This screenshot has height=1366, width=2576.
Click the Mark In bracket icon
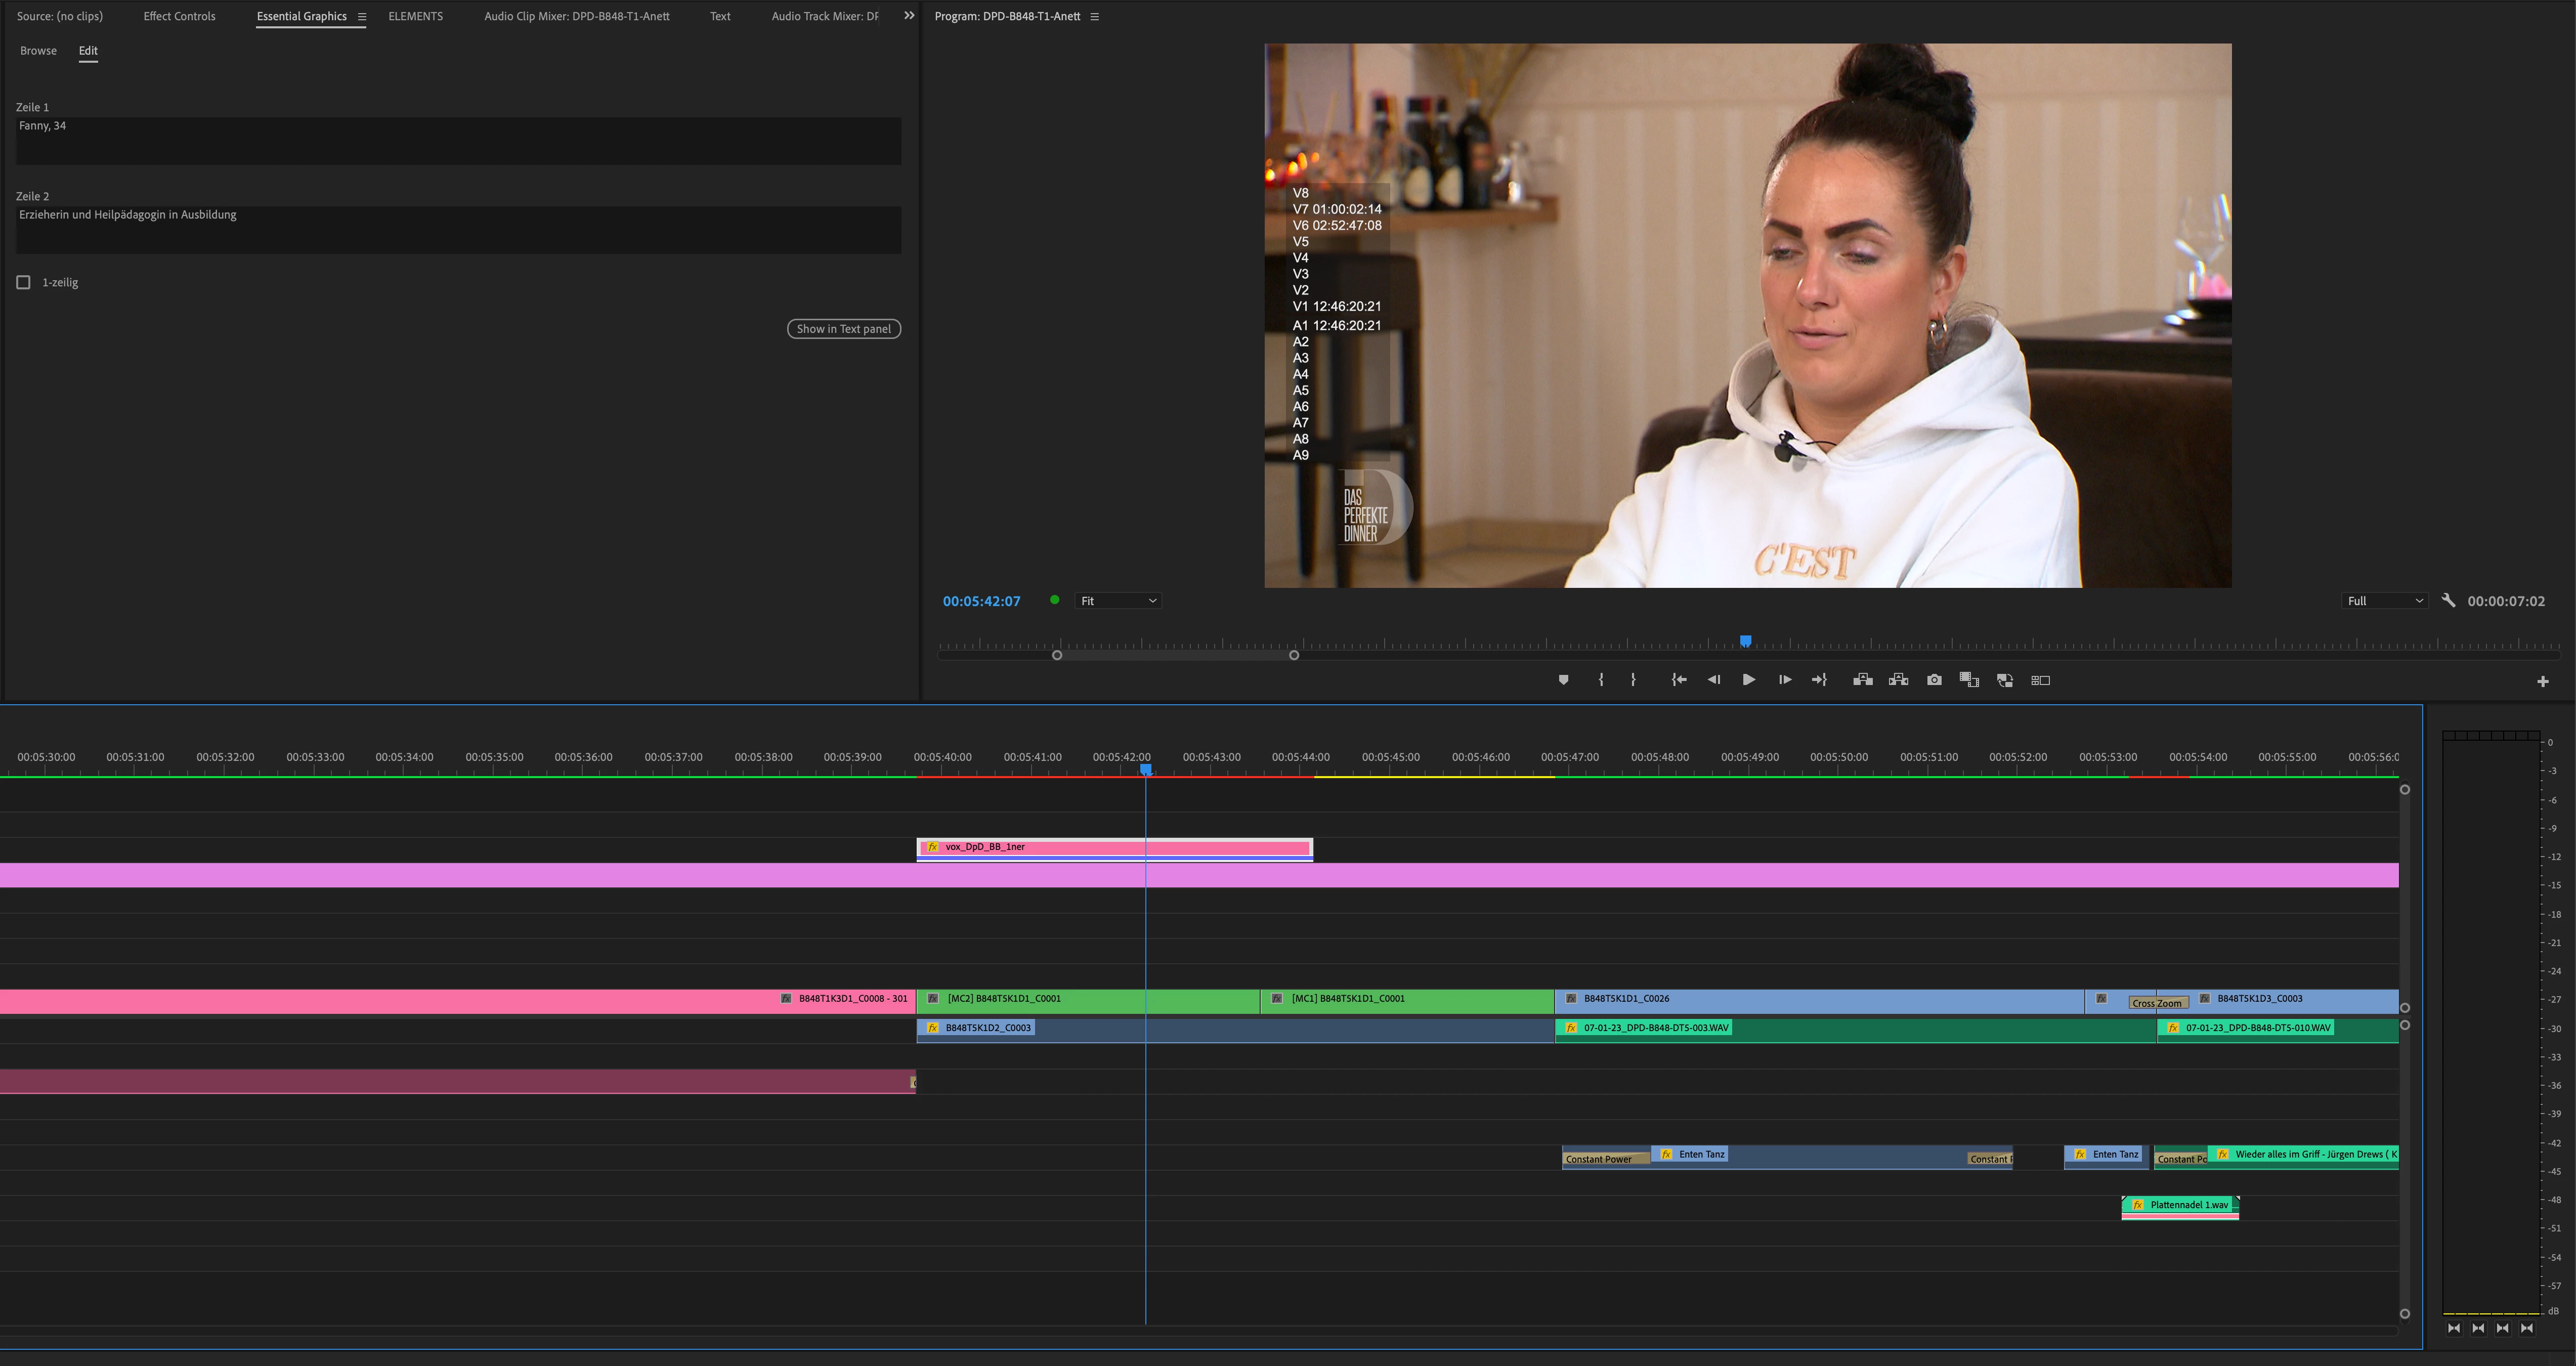(x=1601, y=680)
